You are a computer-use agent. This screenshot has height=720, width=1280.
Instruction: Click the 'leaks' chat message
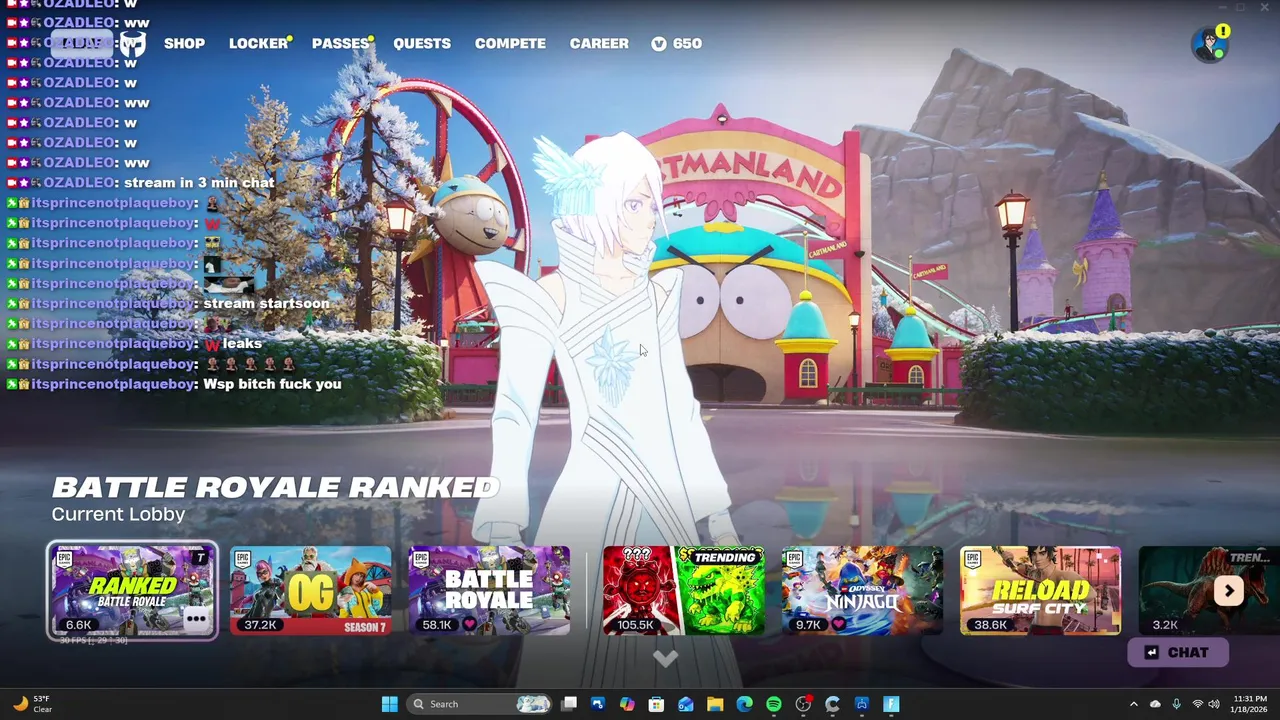coord(242,343)
